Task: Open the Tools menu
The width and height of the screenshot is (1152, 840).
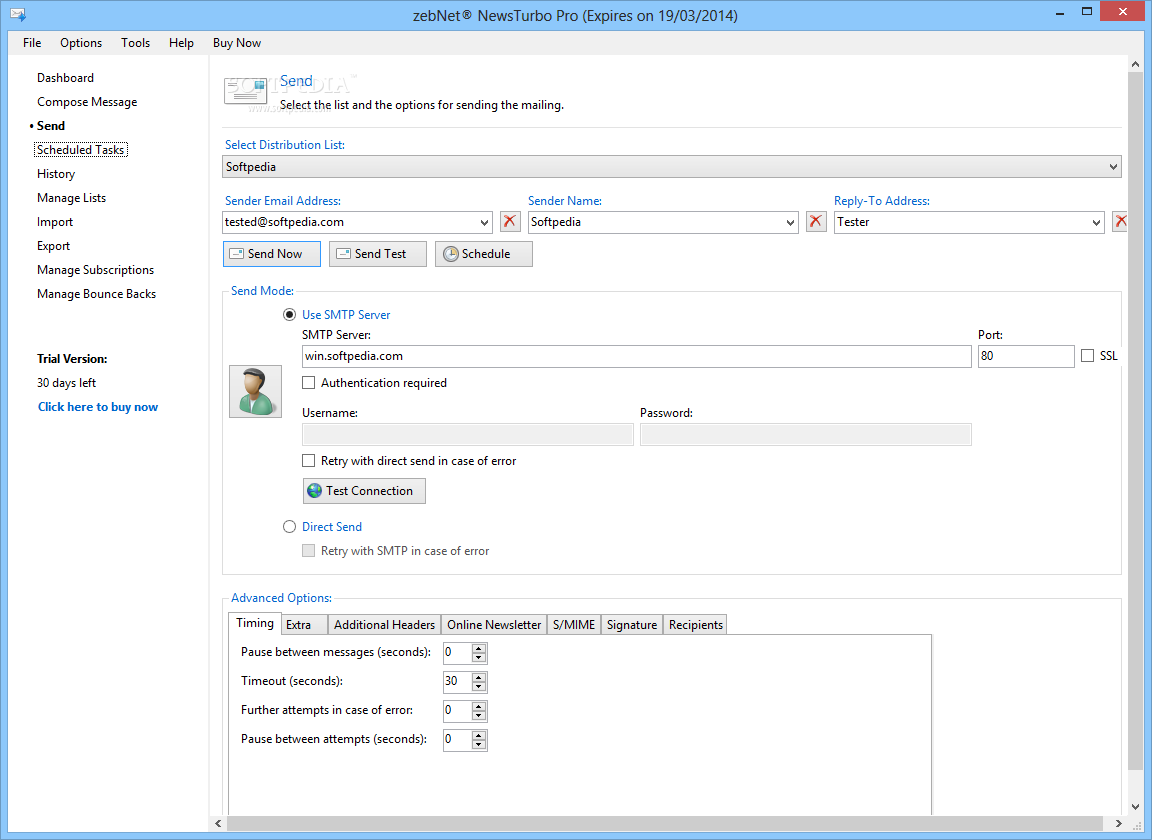Action: 135,43
